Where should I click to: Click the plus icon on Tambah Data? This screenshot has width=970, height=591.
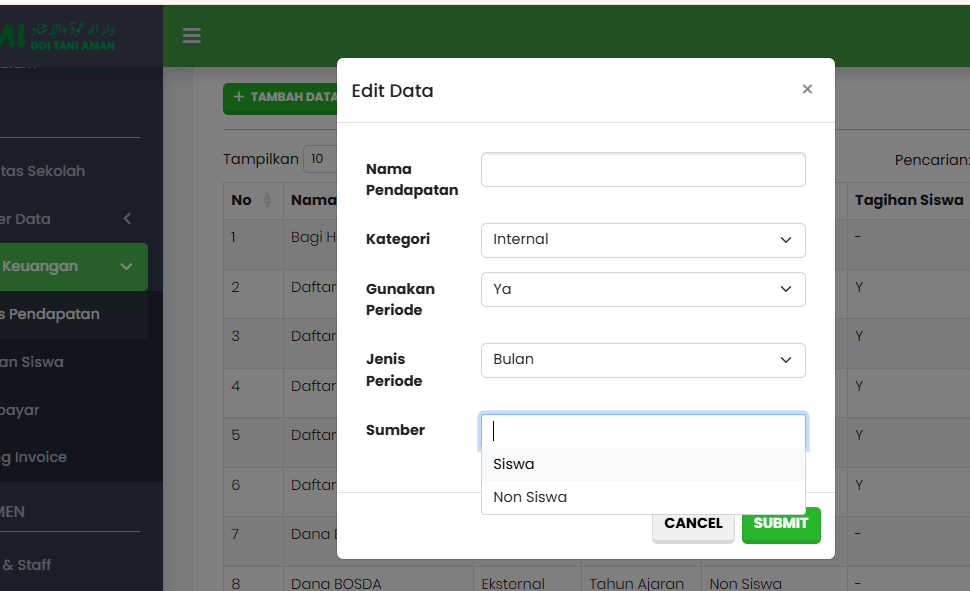tap(238, 97)
